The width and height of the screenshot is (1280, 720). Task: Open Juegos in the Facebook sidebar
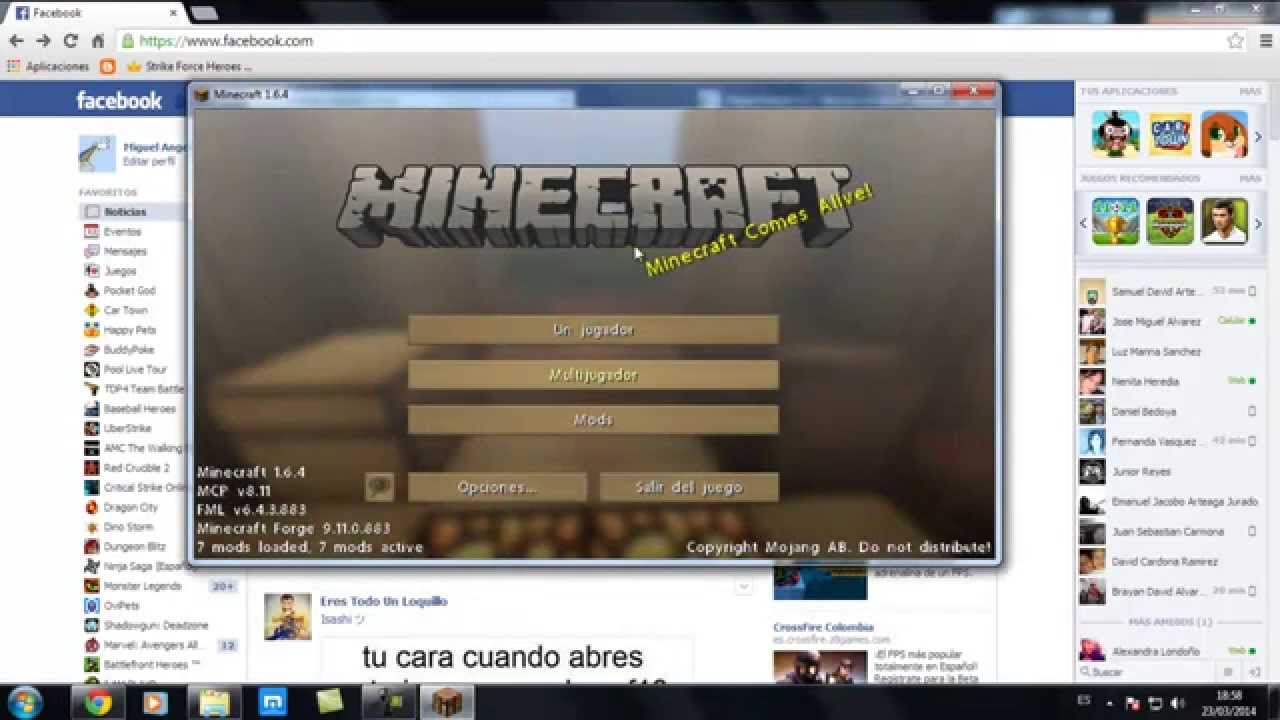tap(119, 271)
